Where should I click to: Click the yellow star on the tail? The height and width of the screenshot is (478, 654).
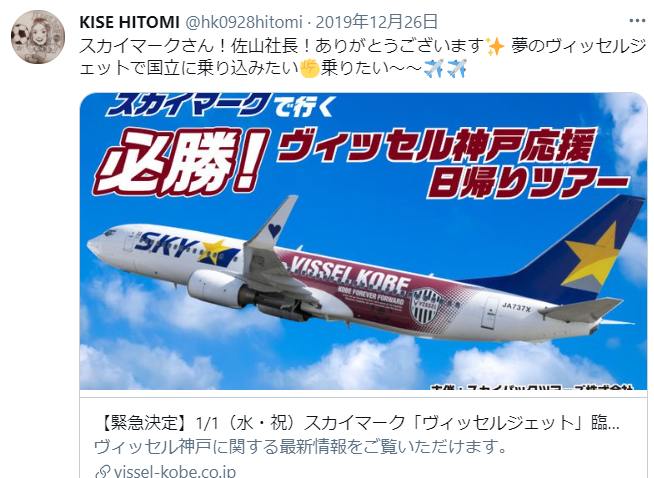tap(591, 254)
